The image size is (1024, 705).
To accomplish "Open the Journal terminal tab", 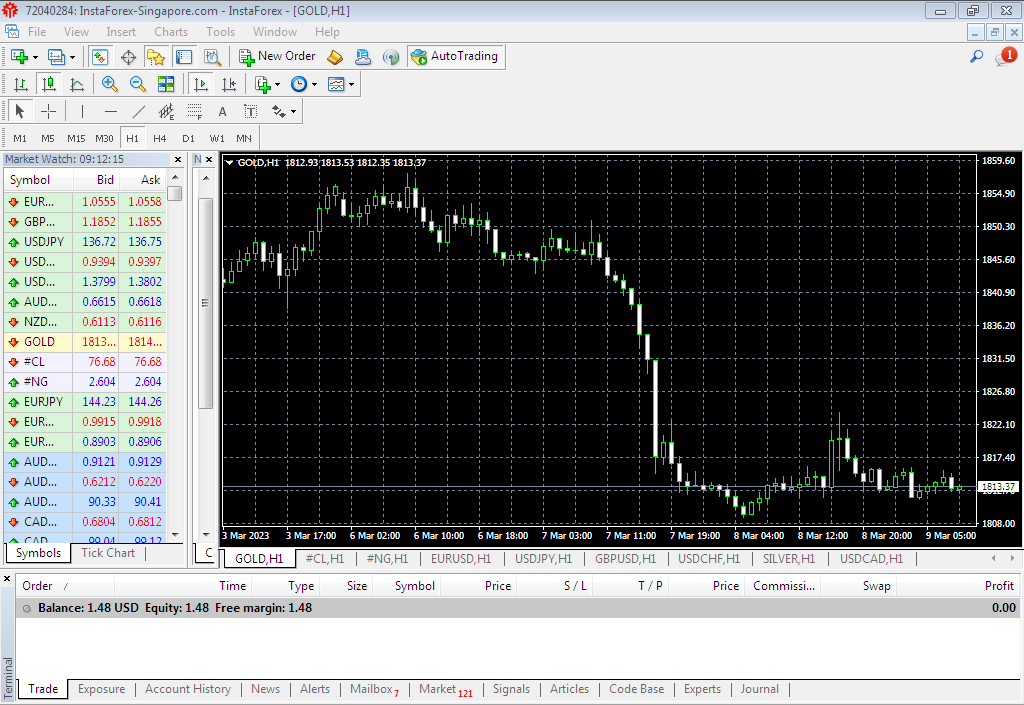I will [x=760, y=689].
